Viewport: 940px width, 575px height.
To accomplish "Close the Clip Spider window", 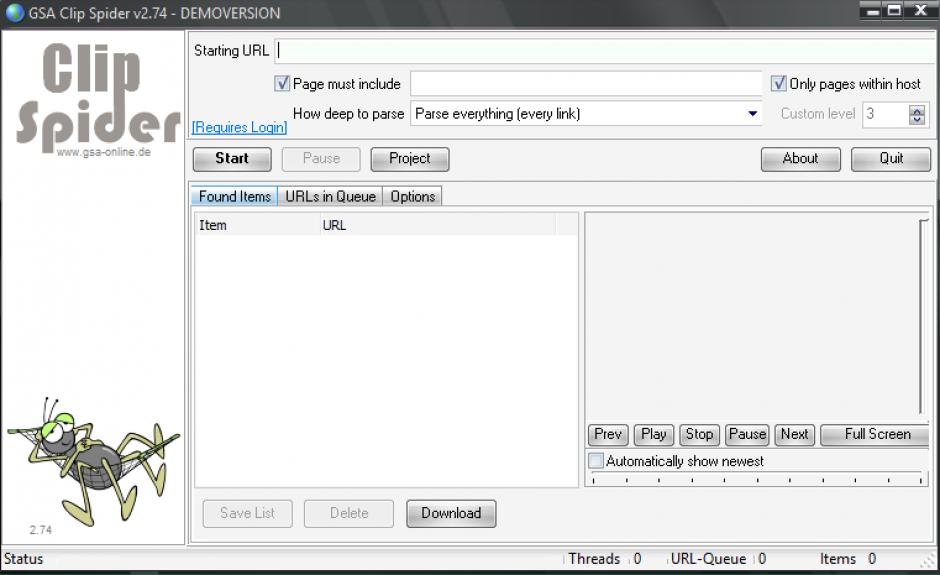I will tap(921, 10).
